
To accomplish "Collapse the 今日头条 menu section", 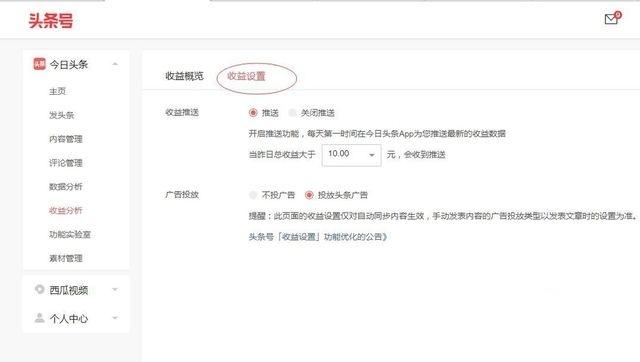I will [x=115, y=64].
